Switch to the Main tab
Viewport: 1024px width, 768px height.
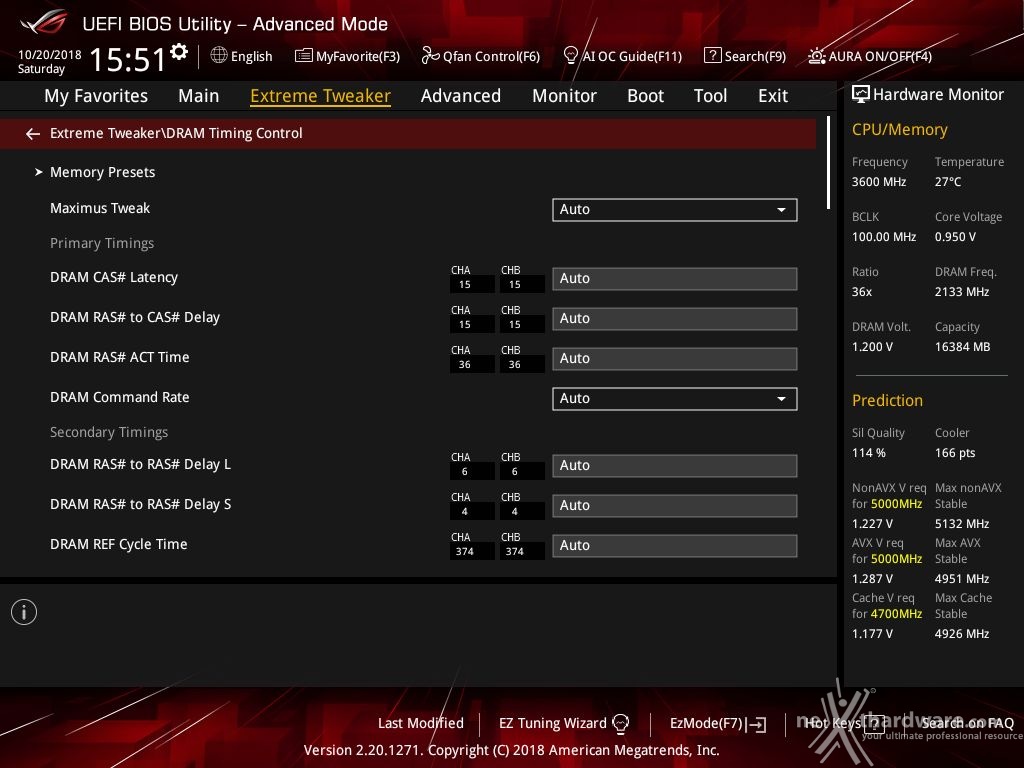click(x=199, y=96)
